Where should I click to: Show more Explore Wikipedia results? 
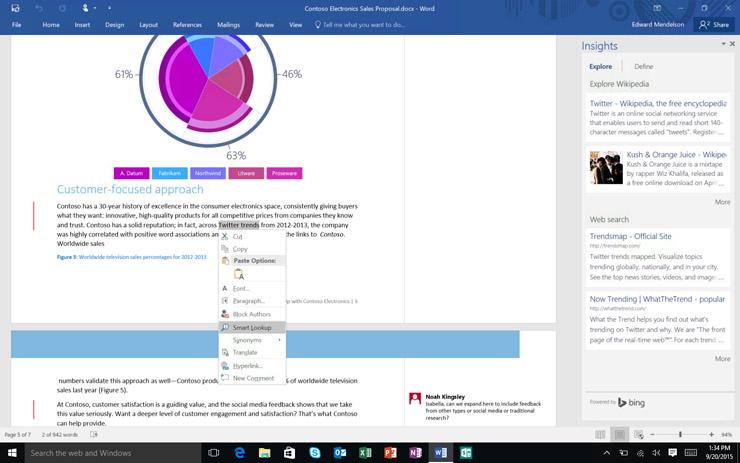pyautogui.click(x=722, y=202)
